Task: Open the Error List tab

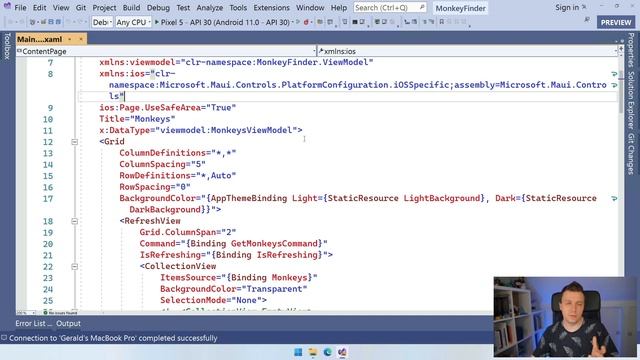Action: click(33, 323)
